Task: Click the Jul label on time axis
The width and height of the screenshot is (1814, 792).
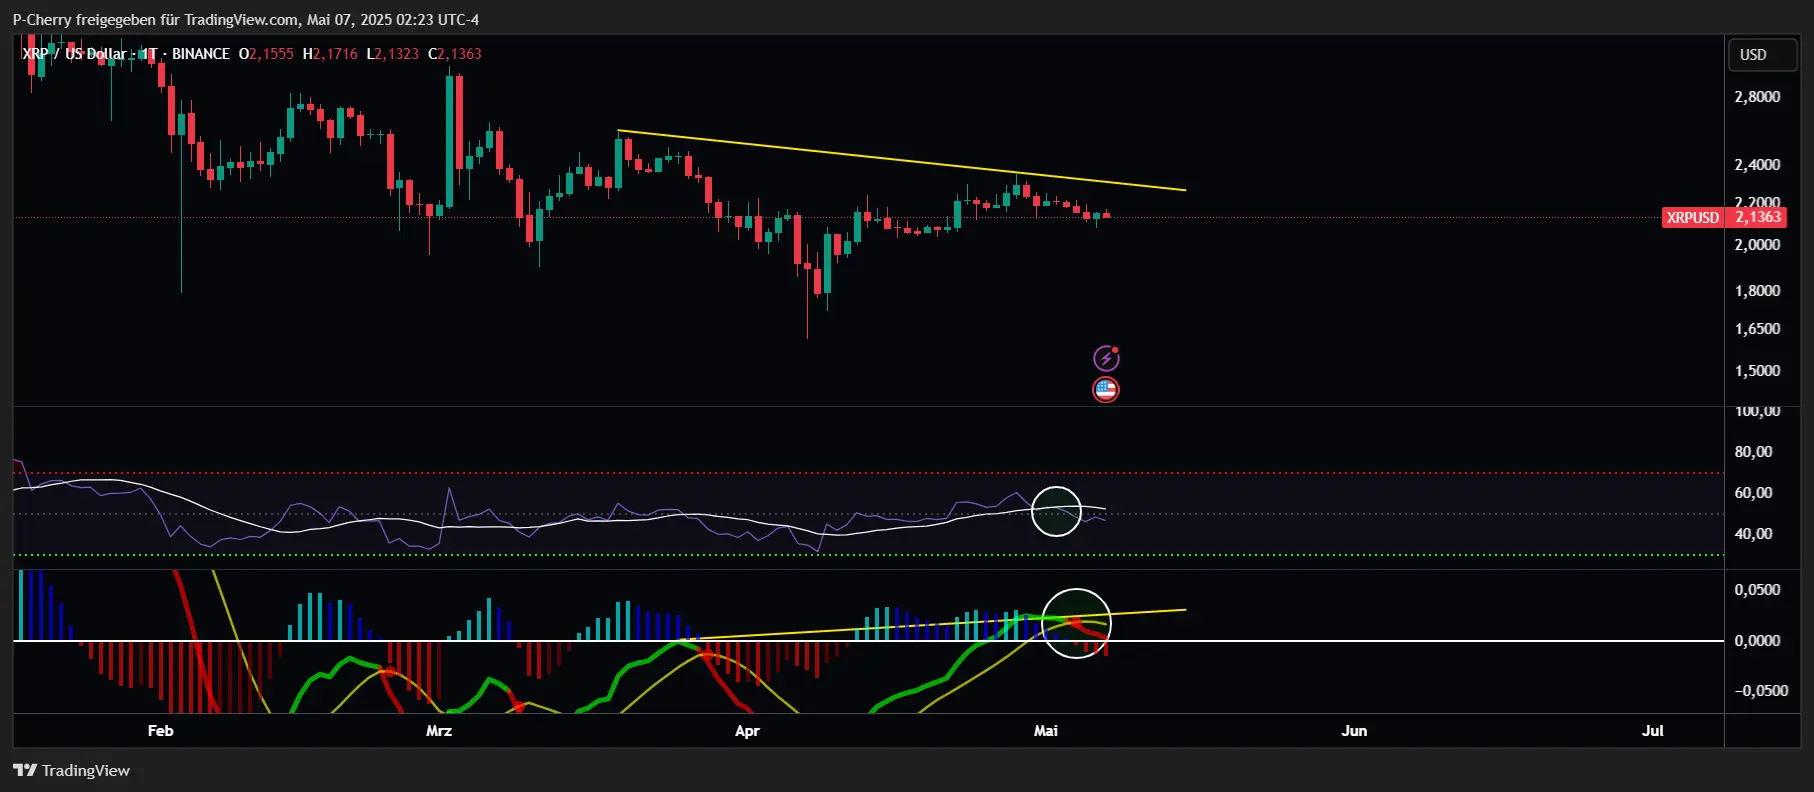Action: 1653,731
